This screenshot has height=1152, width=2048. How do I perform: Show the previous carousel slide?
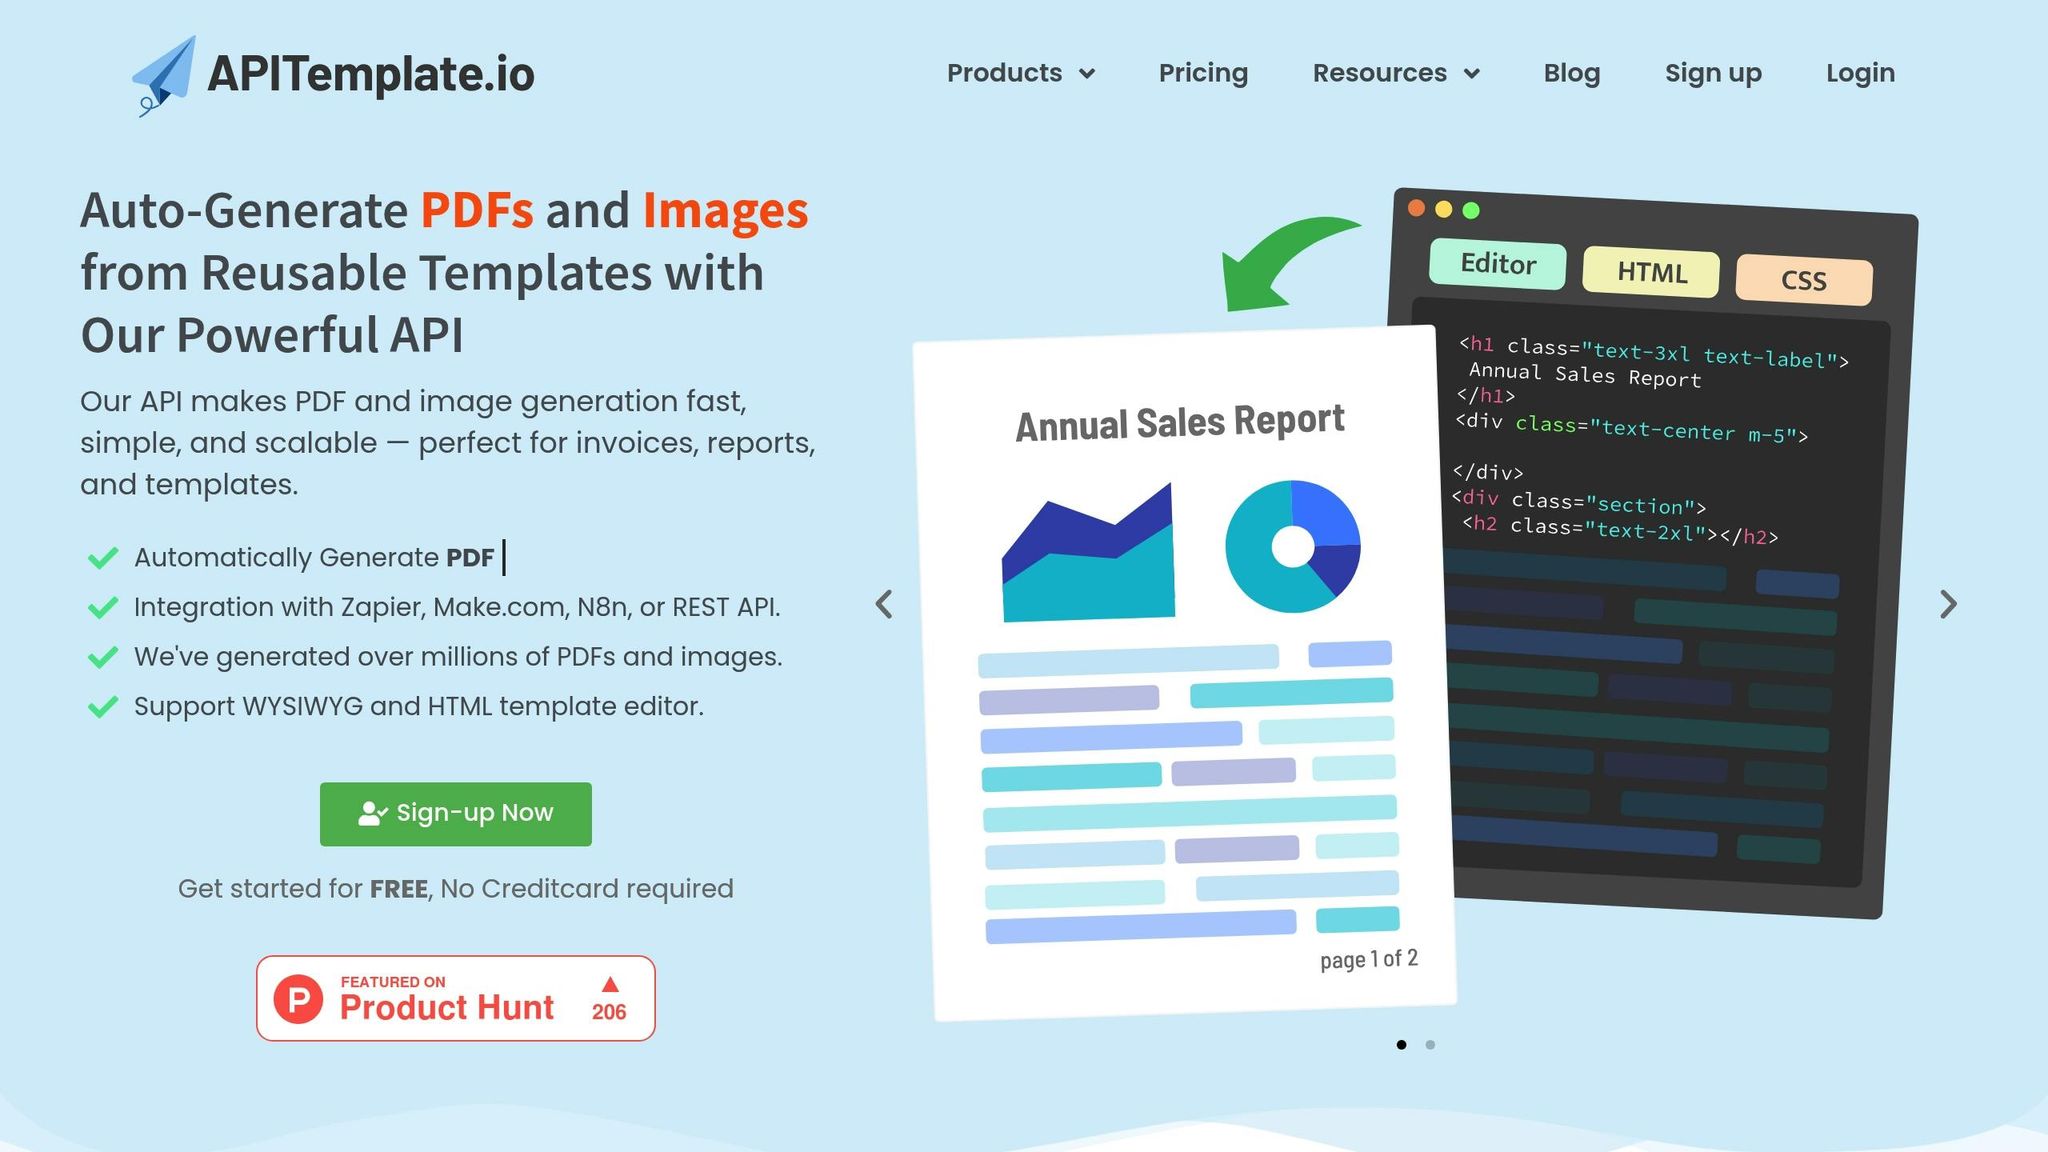click(884, 604)
